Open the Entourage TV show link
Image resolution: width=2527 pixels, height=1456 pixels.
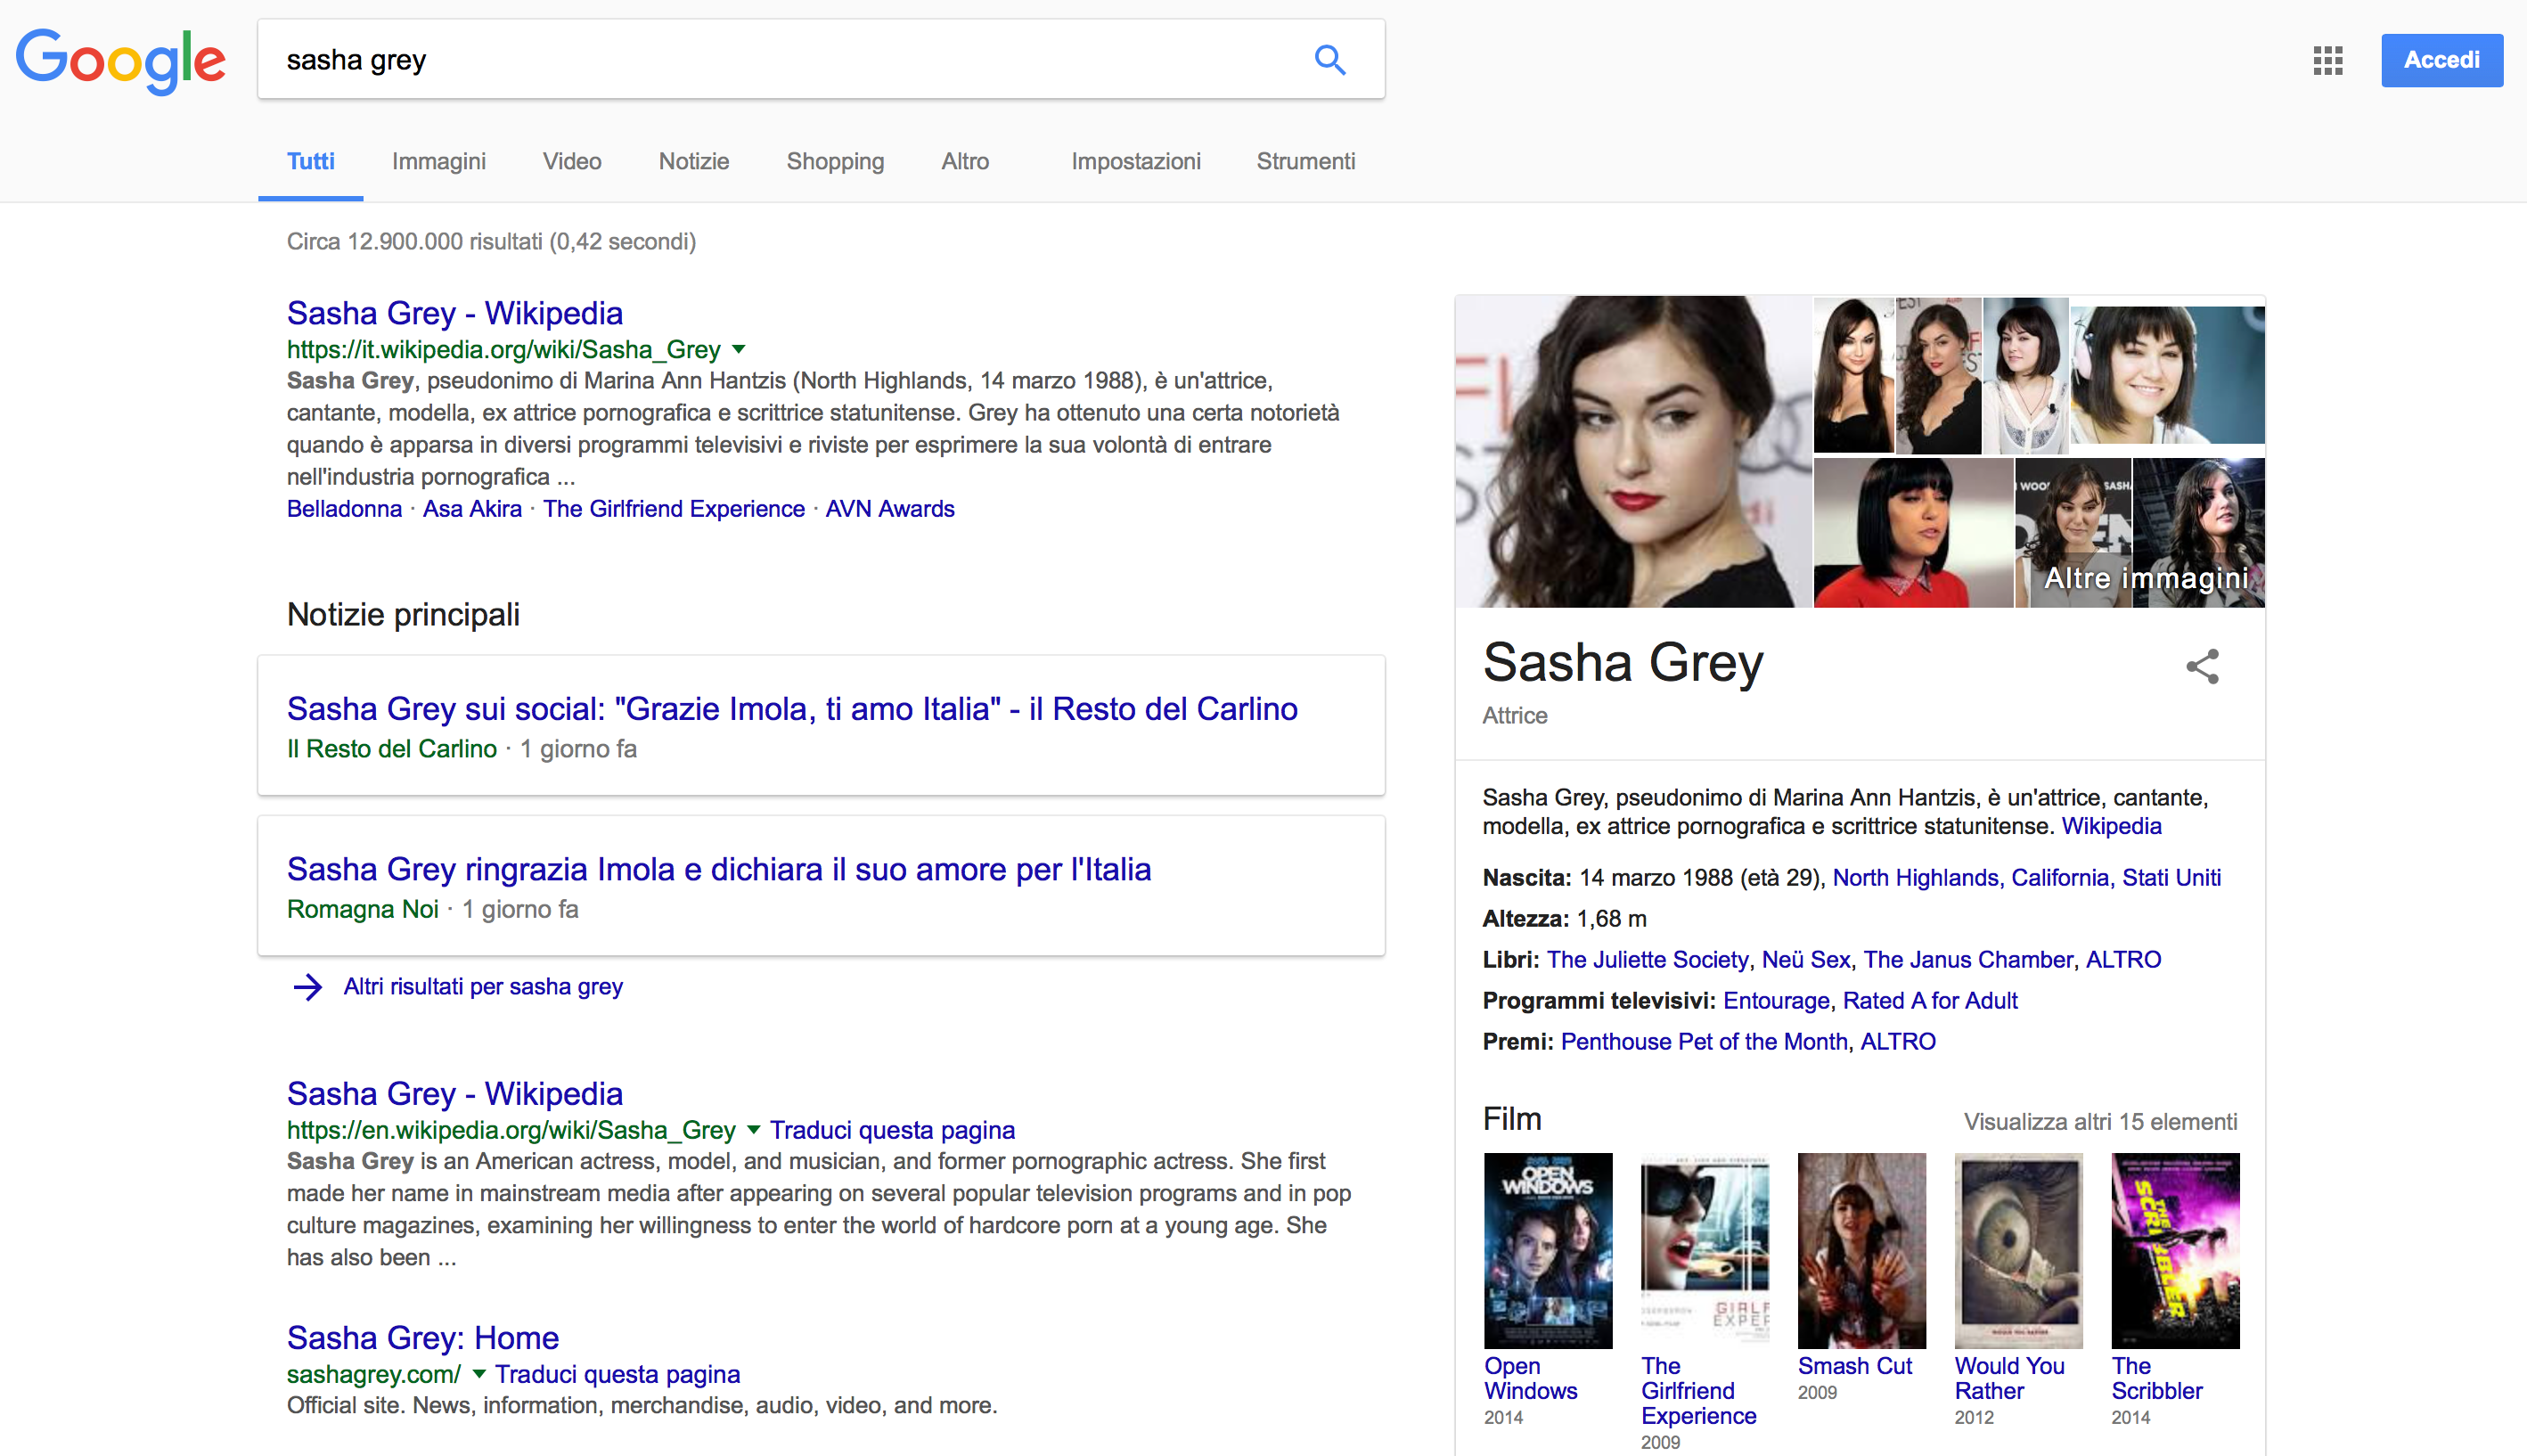(1776, 1001)
